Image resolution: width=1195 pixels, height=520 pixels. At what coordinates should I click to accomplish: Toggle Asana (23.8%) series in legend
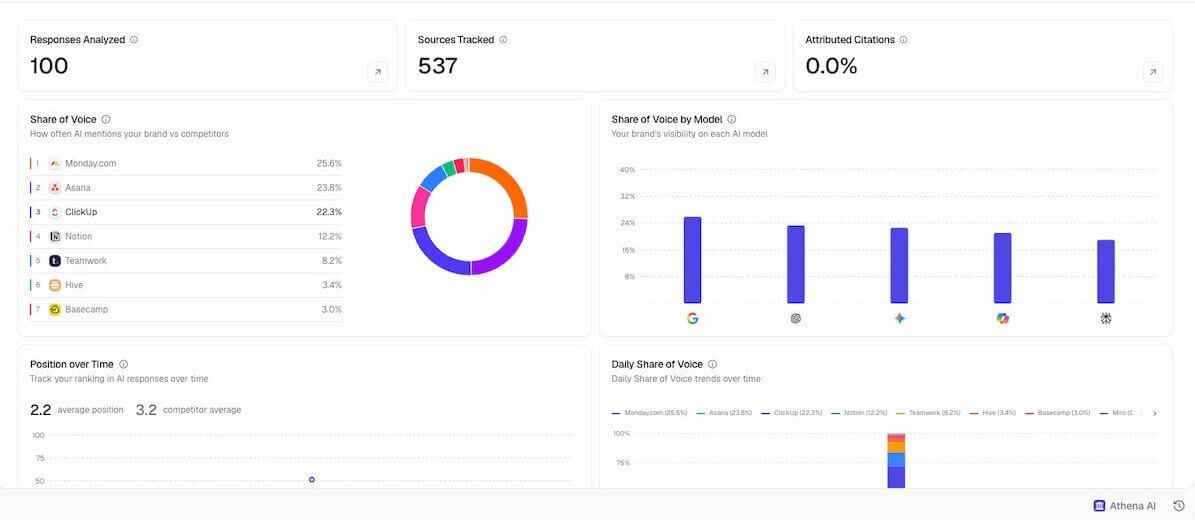coord(724,413)
